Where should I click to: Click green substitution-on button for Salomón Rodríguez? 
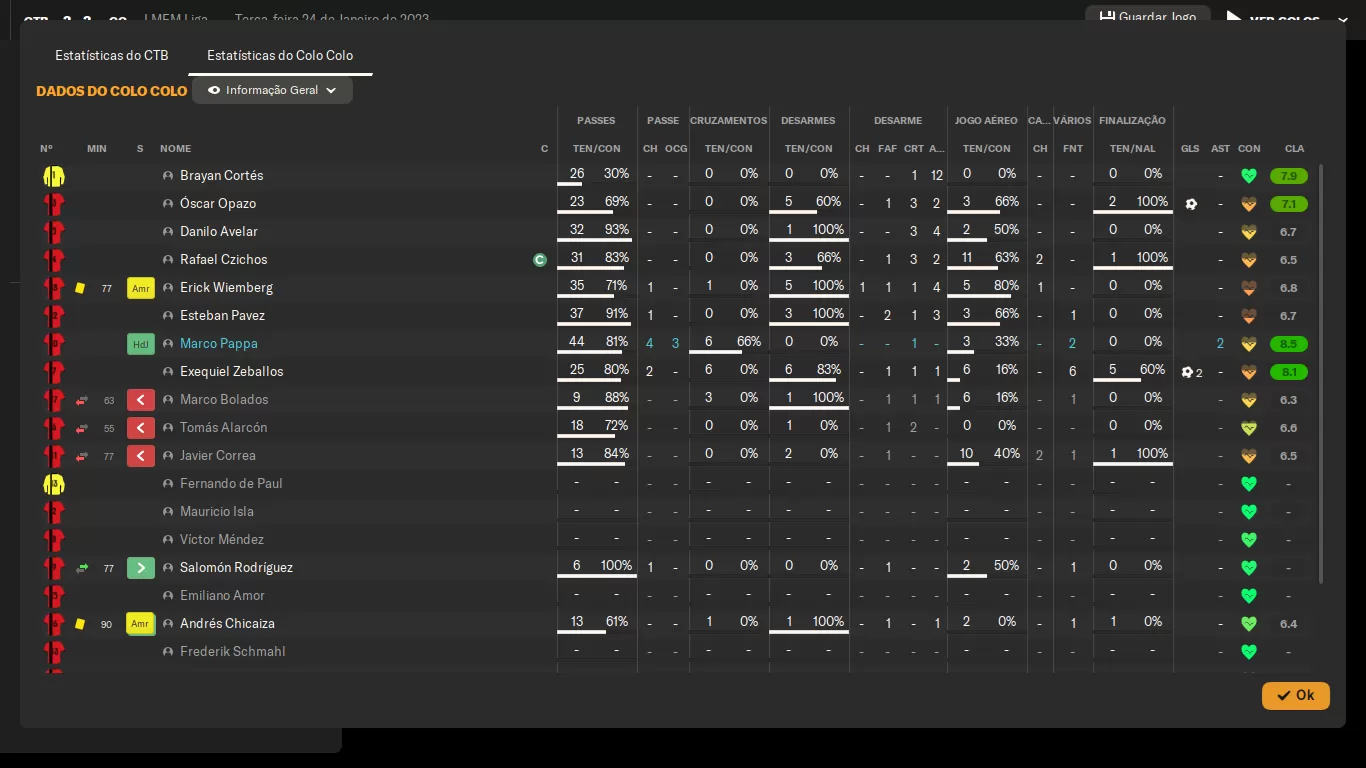pos(141,568)
